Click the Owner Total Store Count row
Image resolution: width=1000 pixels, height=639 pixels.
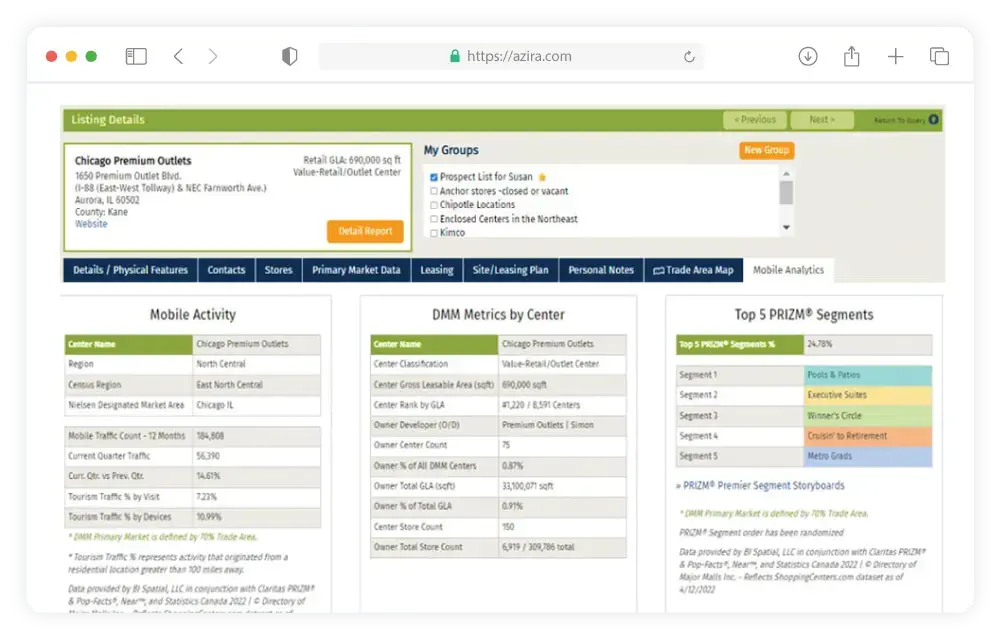498,547
